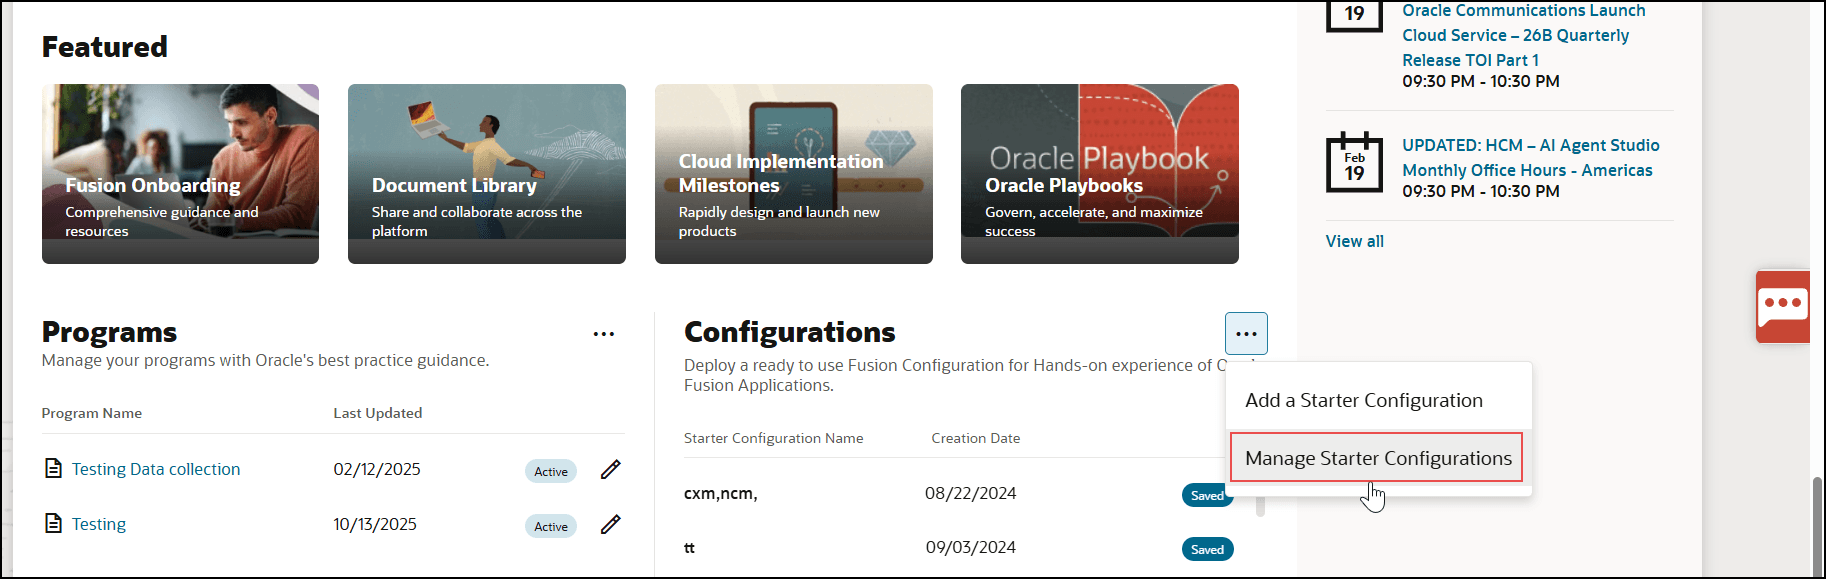This screenshot has height=579, width=1826.
Task: Click date 08/22/2024 in configurations table
Action: (970, 493)
